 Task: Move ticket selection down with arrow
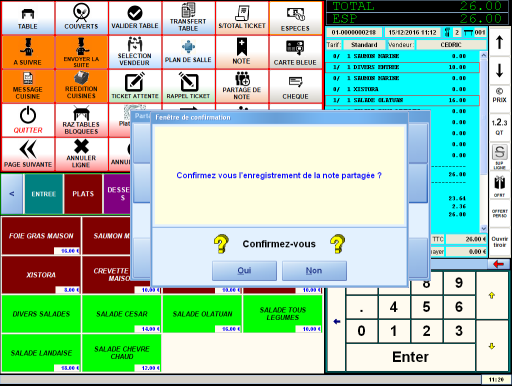[x=499, y=71]
